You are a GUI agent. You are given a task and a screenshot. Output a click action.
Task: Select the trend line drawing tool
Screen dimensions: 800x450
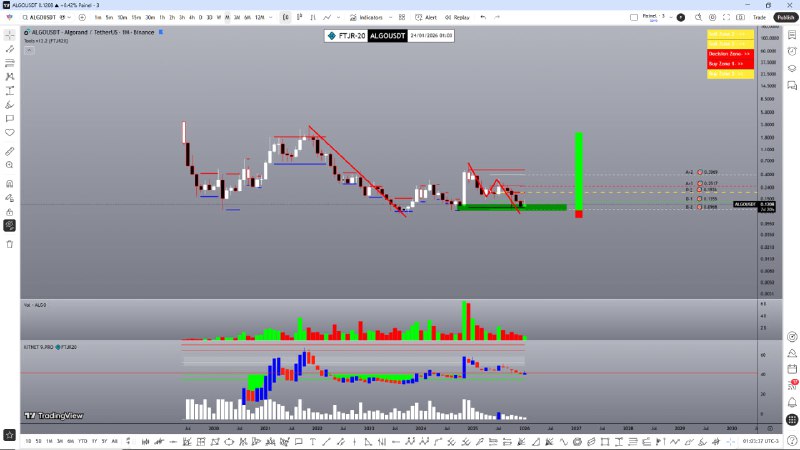click(x=10, y=47)
